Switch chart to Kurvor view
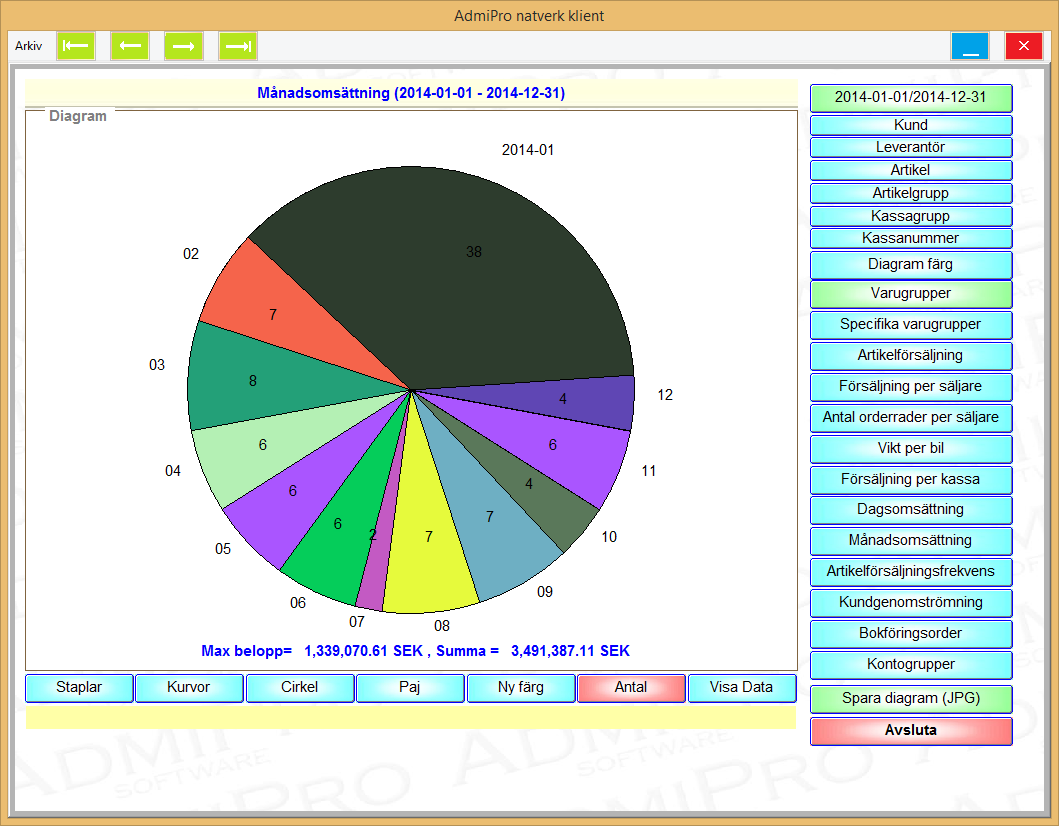Image resolution: width=1059 pixels, height=826 pixels. tap(189, 688)
